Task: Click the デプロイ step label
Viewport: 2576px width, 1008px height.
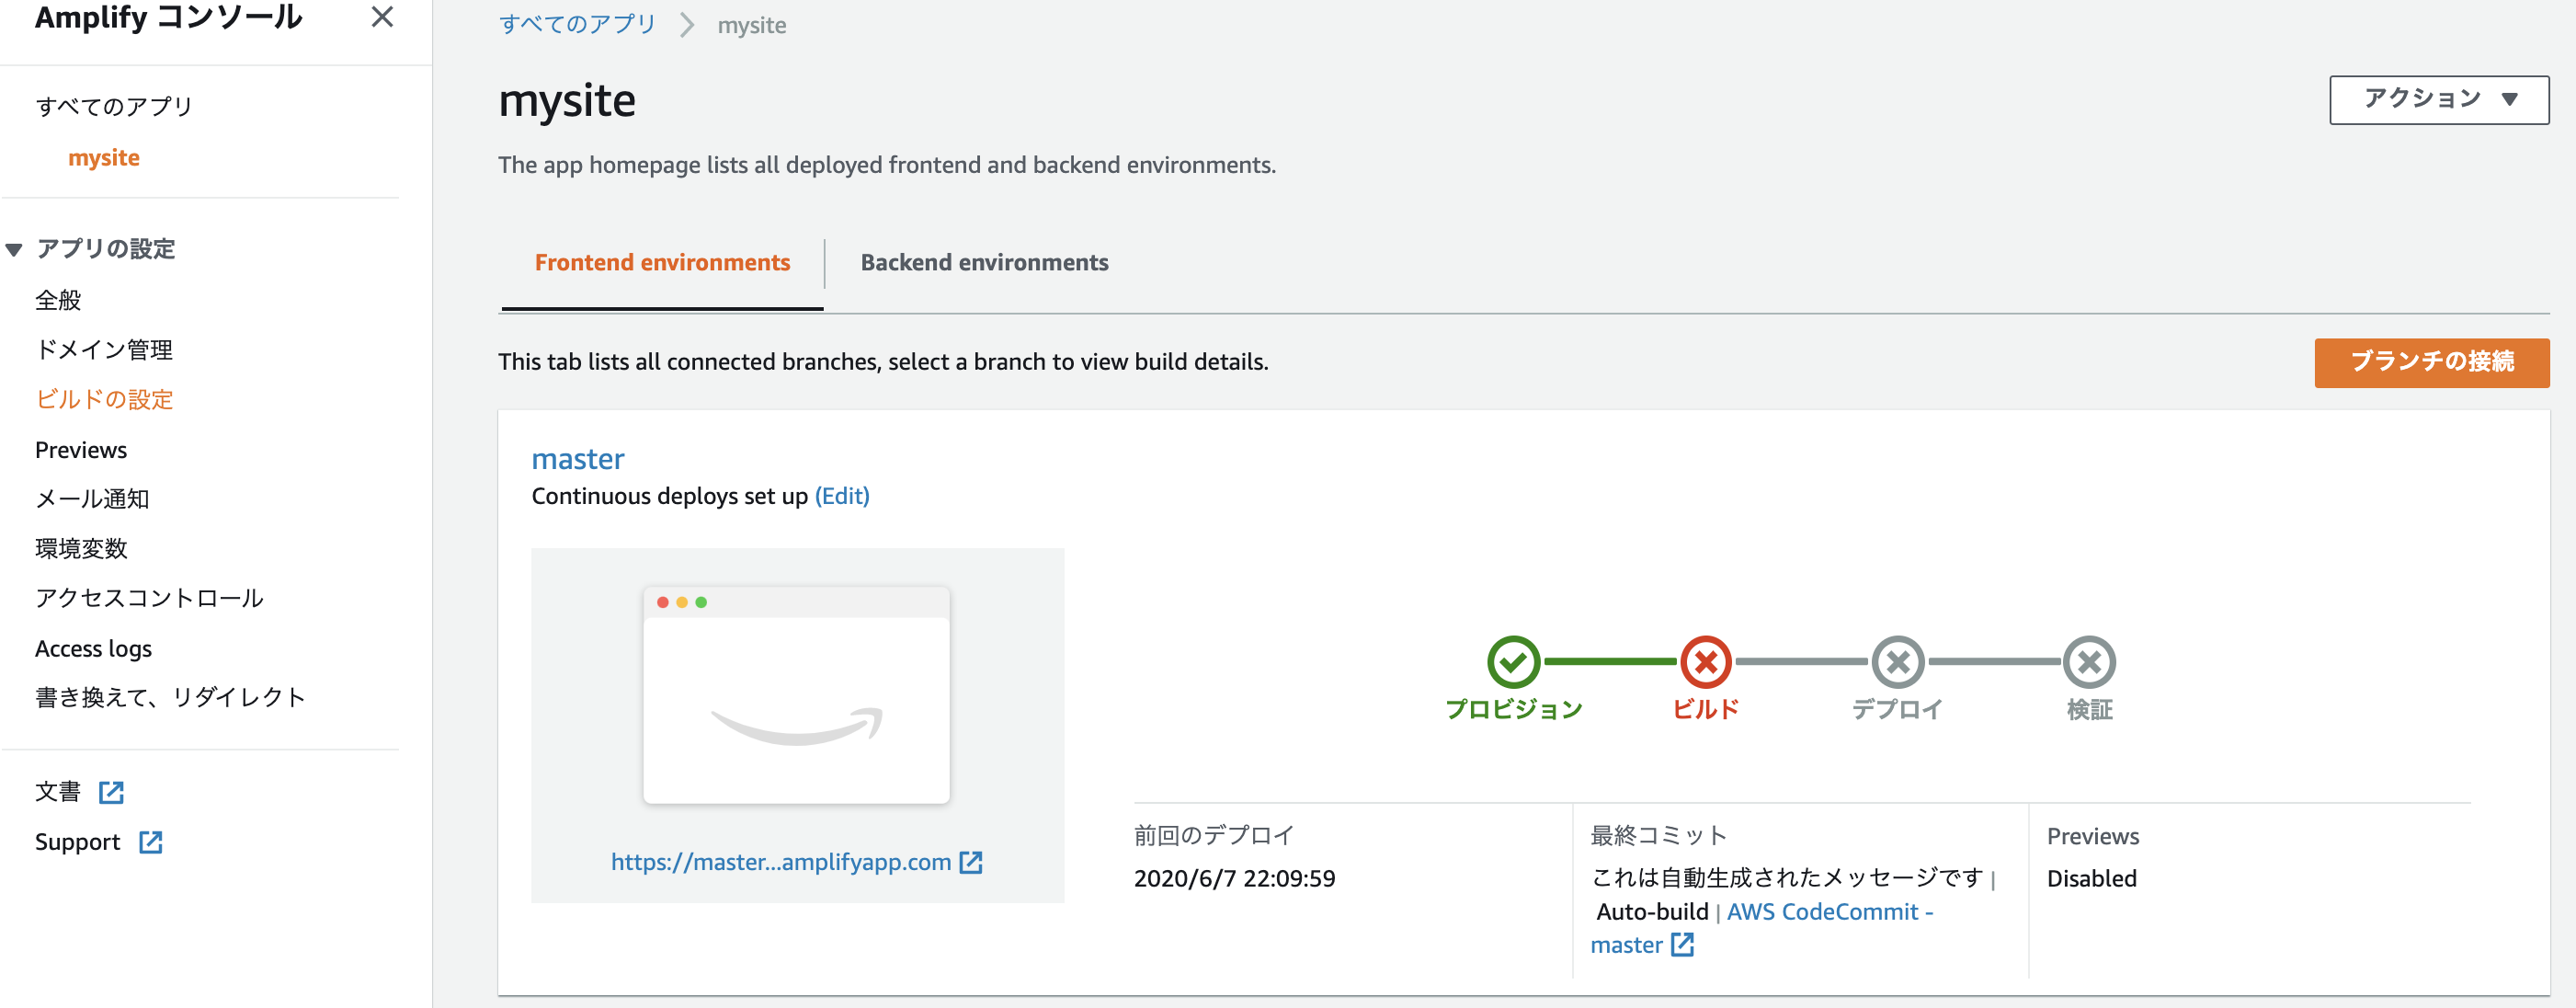Action: tap(1897, 710)
